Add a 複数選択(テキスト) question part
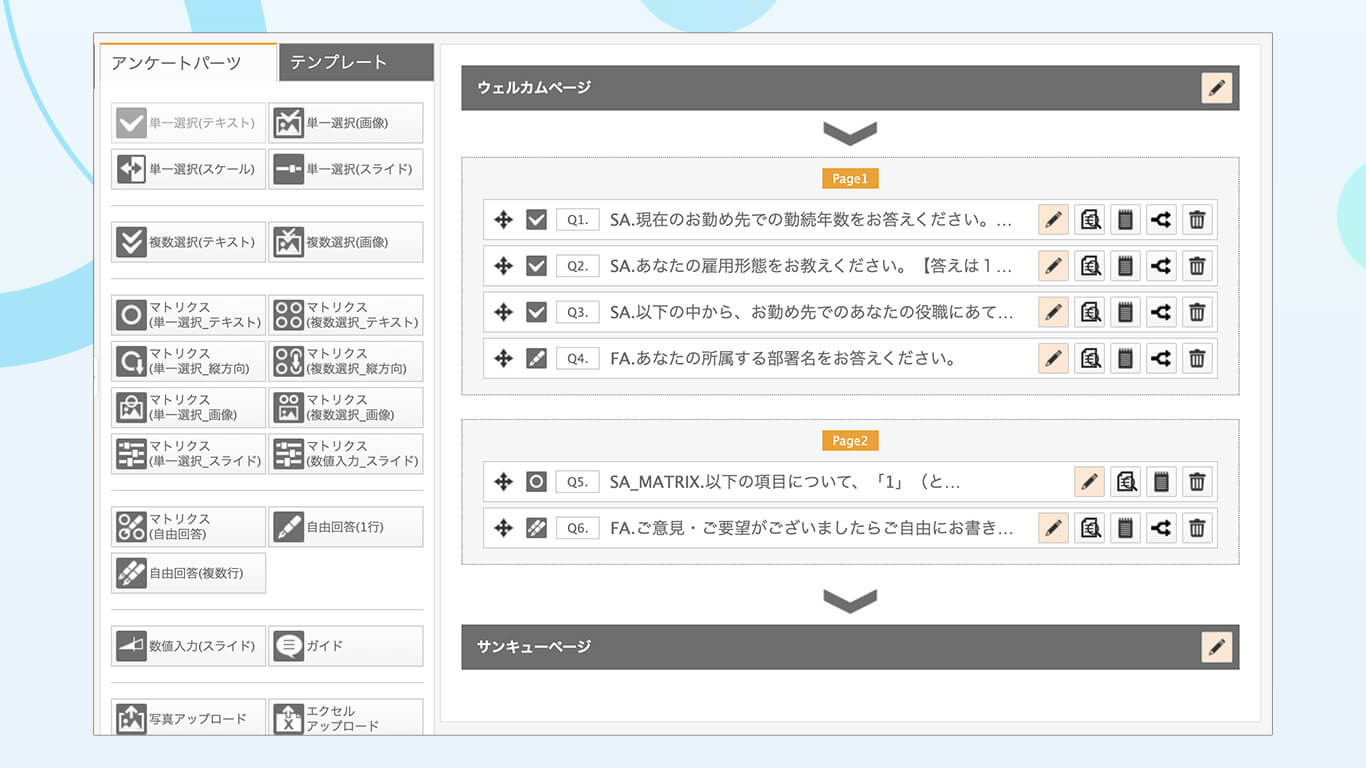 point(189,242)
